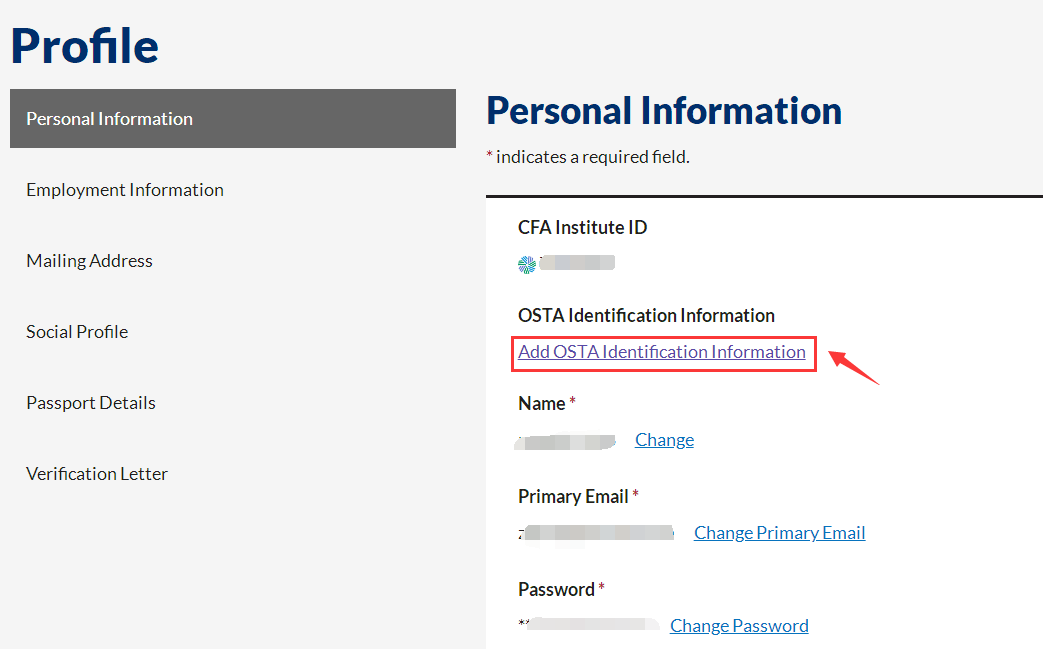This screenshot has width=1043, height=649.
Task: Select the blurred primary email value
Action: point(597,533)
